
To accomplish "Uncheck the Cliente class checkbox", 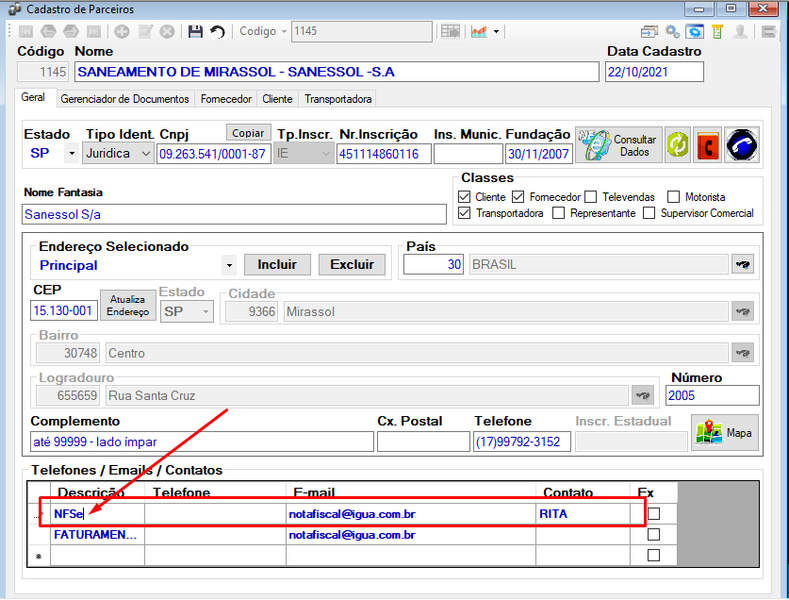I will pyautogui.click(x=464, y=197).
